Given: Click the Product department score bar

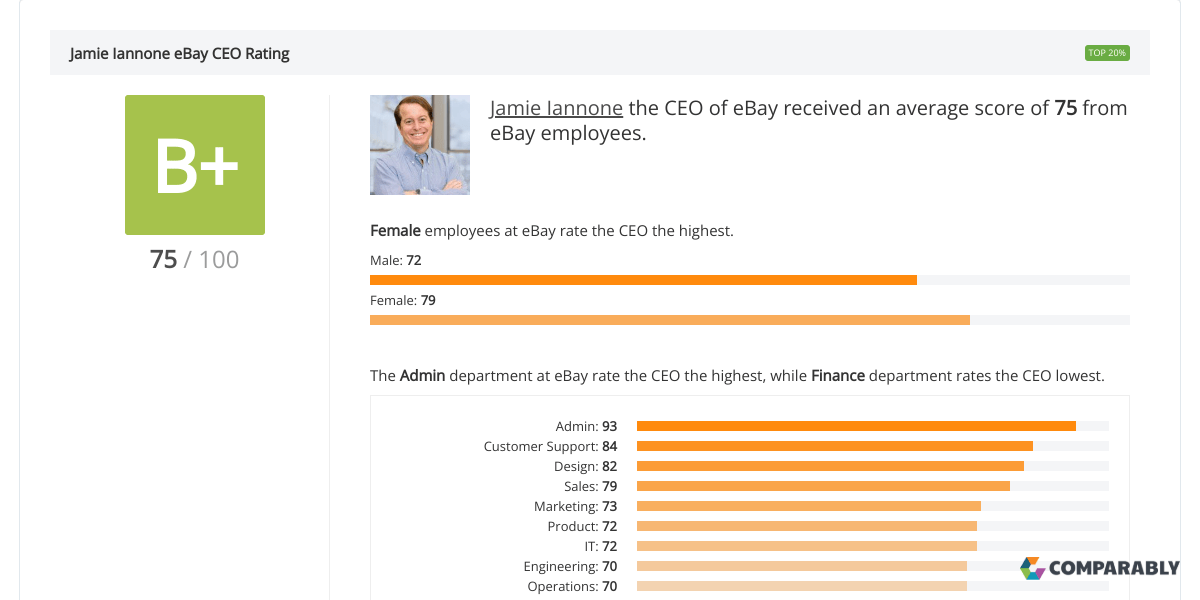Looking at the screenshot, I should click(806, 526).
